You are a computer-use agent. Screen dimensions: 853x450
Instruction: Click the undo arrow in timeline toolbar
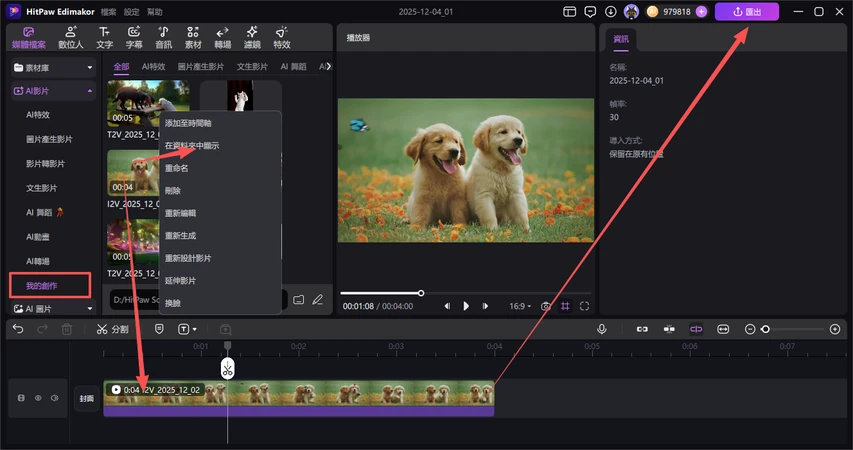pos(18,329)
